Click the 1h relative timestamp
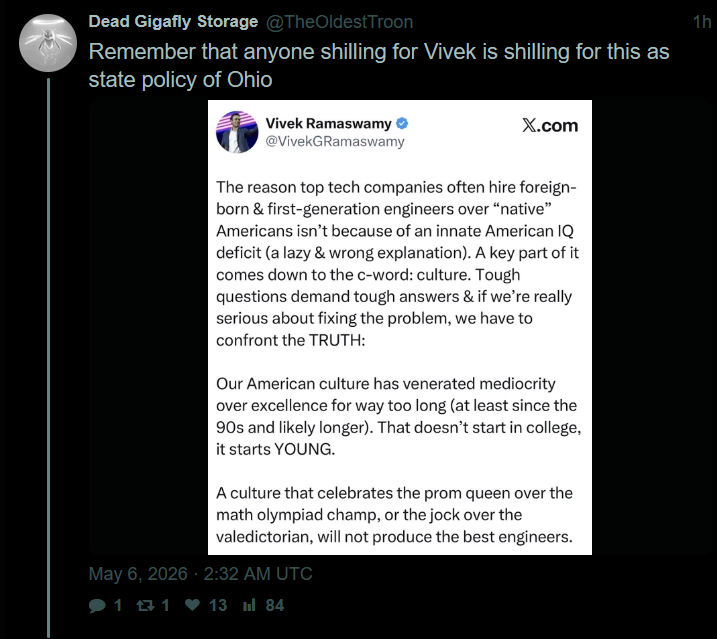Image resolution: width=717 pixels, height=639 pixels. [x=702, y=22]
